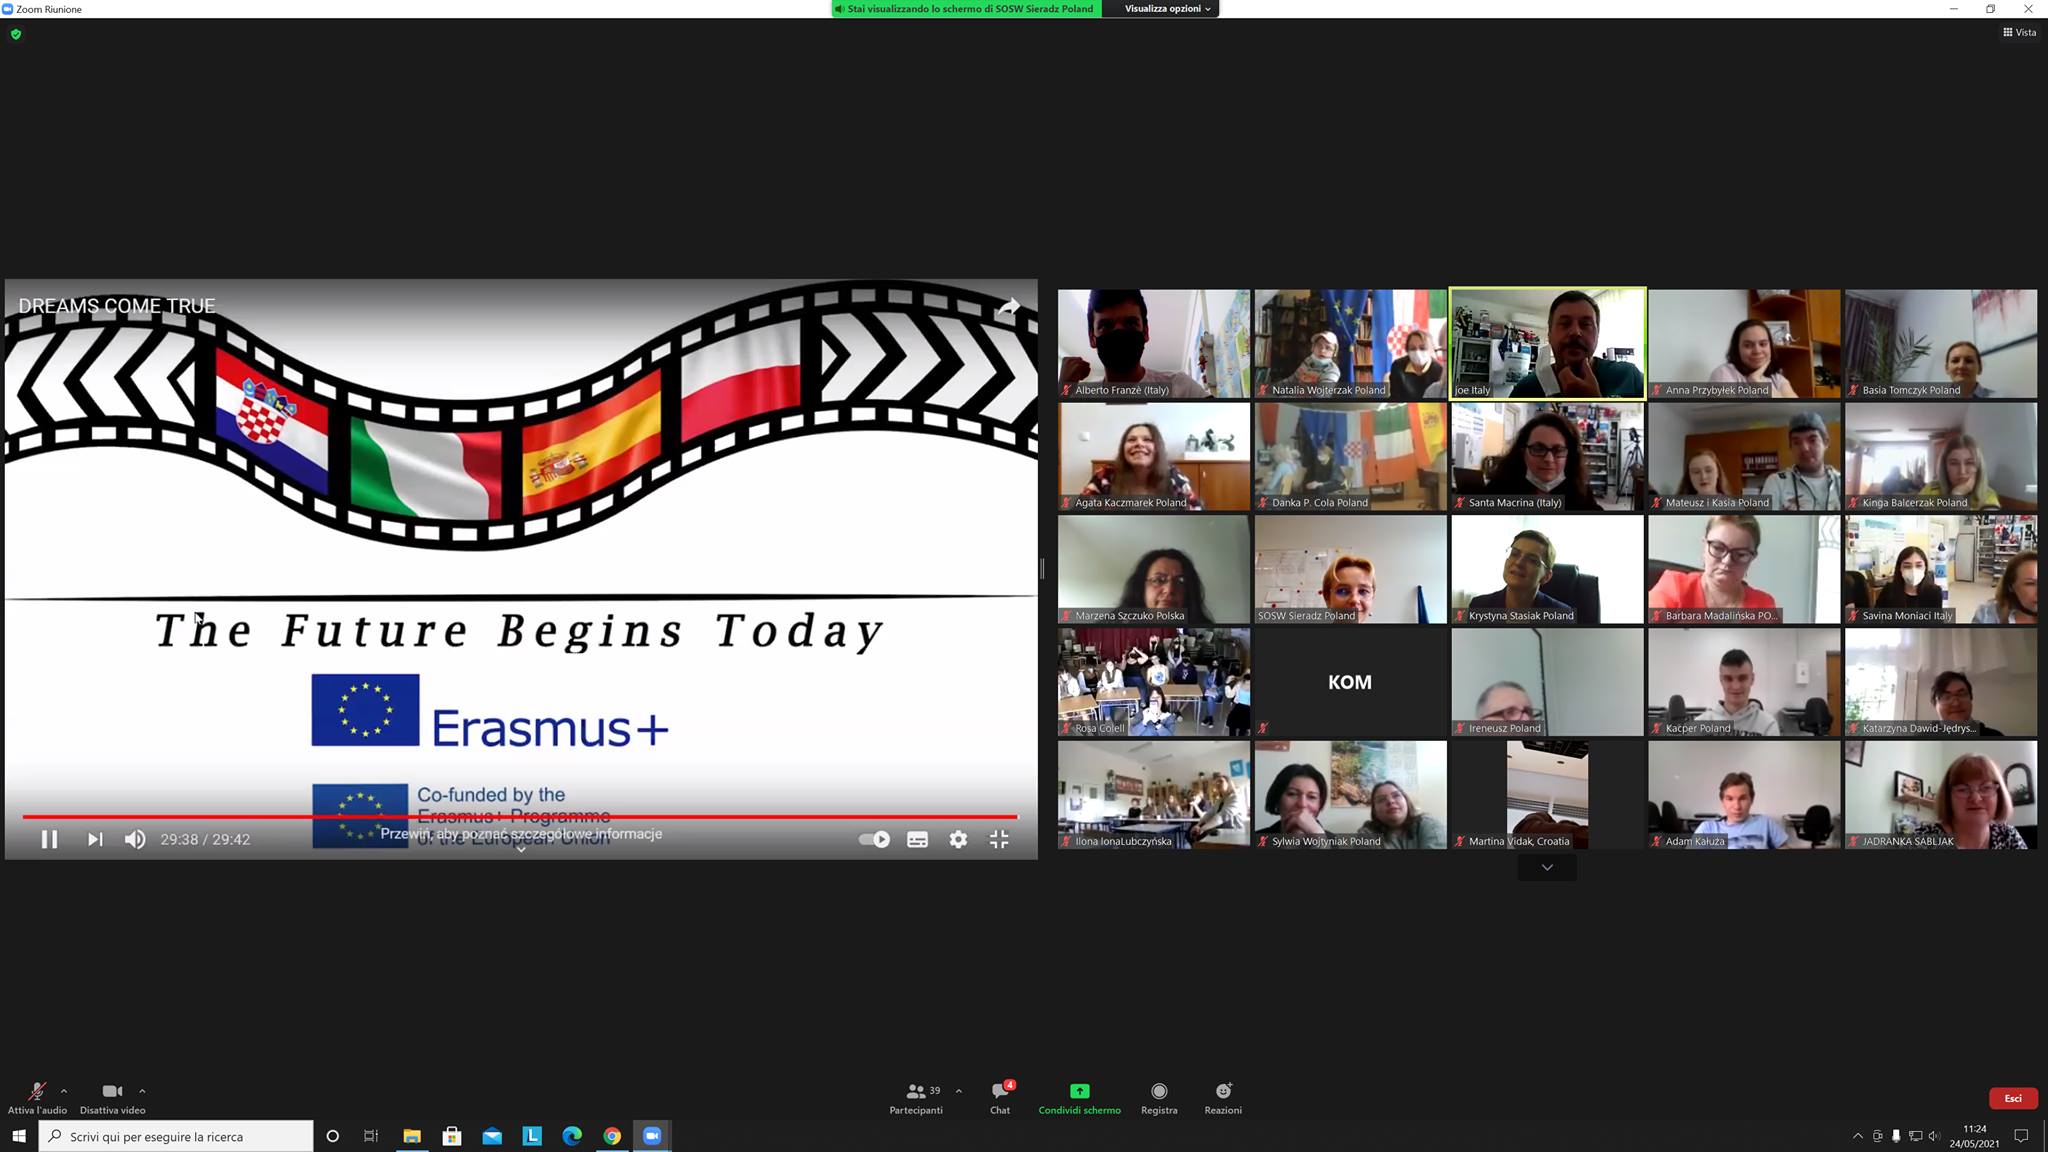Select Basia Tomczyk Poland video tile
The image size is (2048, 1152).
1941,344
